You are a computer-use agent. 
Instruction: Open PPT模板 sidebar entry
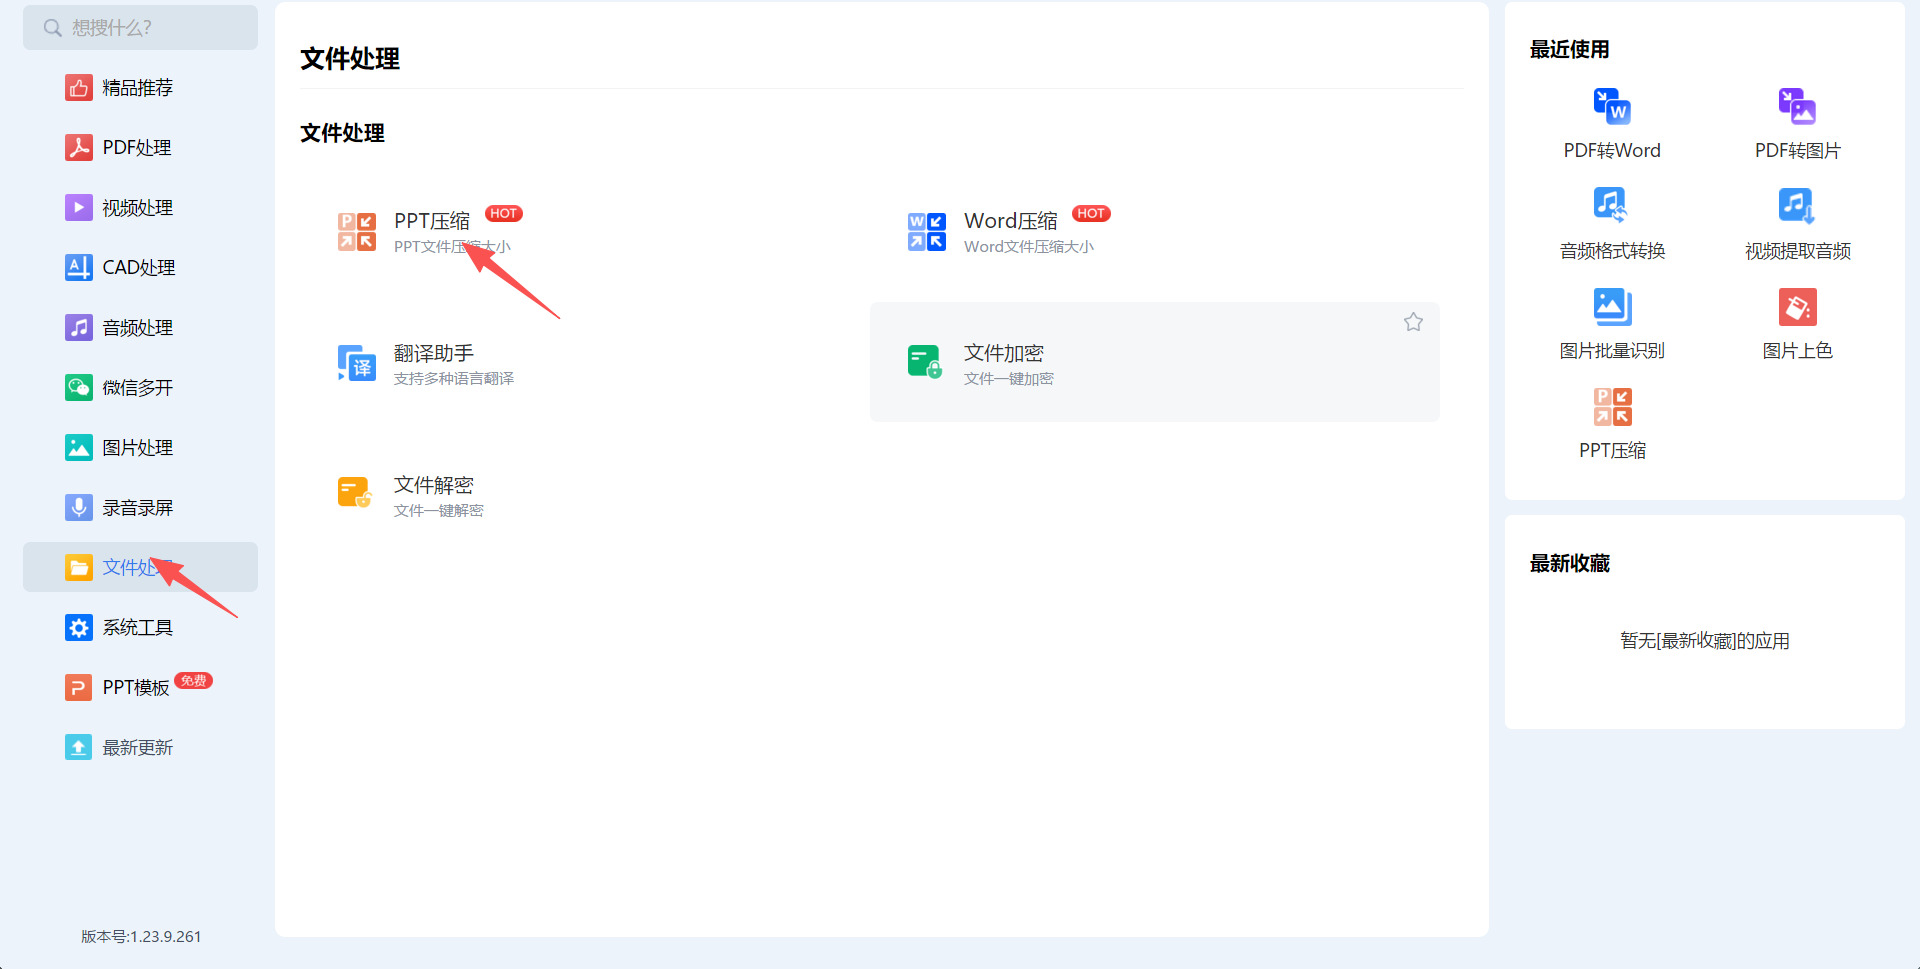coord(136,688)
